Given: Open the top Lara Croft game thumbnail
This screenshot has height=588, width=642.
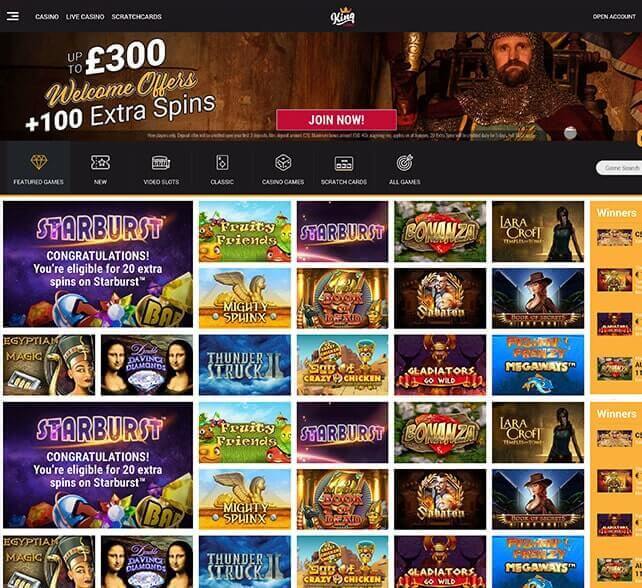Looking at the screenshot, I should [x=538, y=231].
